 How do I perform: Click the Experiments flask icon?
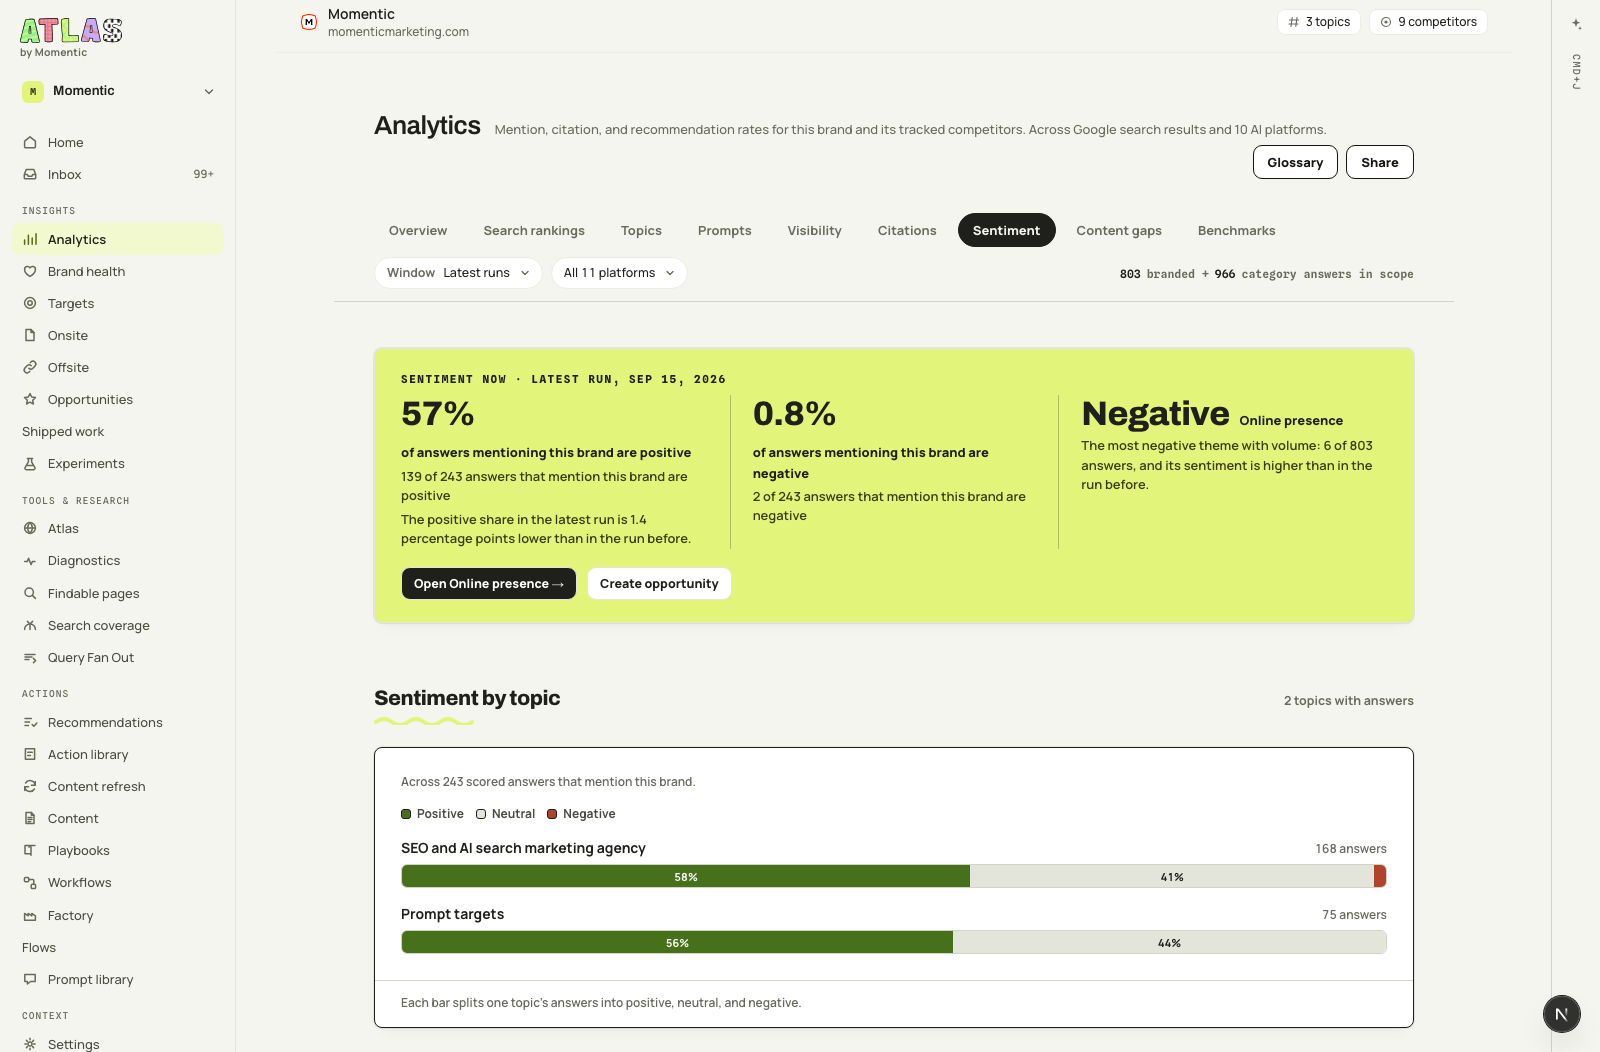[30, 464]
